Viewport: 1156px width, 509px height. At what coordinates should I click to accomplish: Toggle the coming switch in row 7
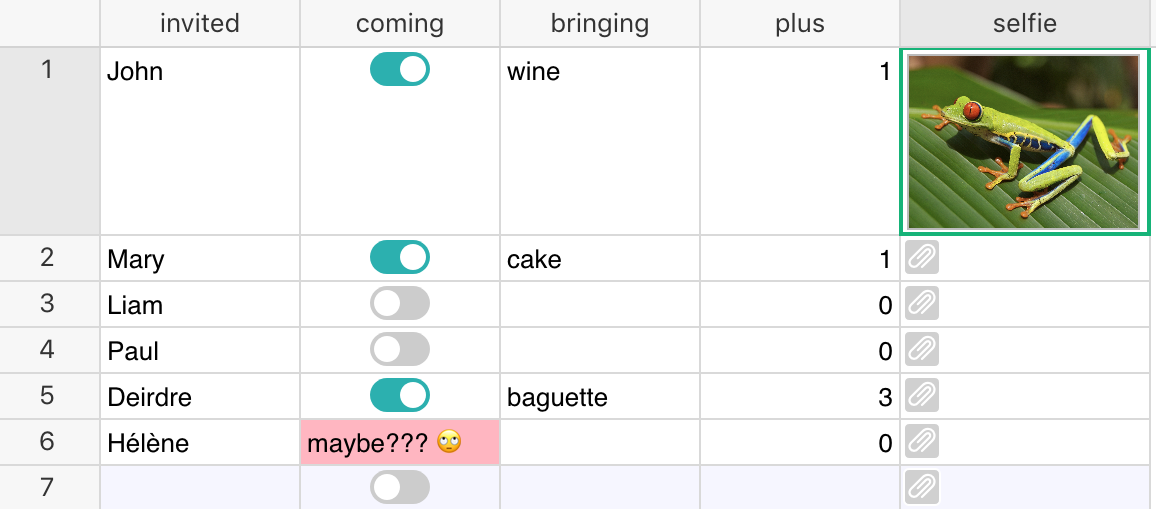tap(399, 487)
